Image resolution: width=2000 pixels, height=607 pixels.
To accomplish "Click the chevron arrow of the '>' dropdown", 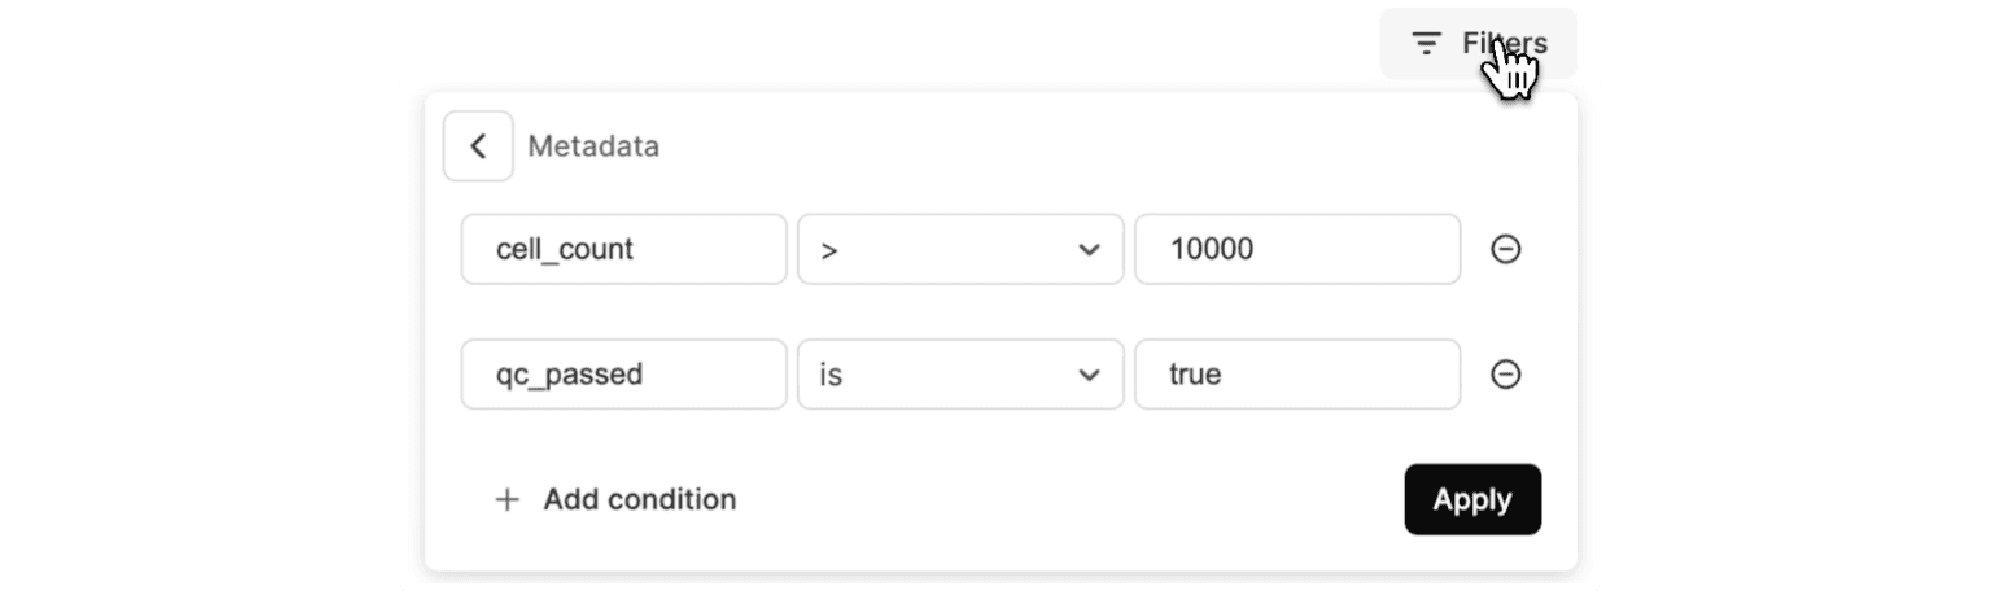I will tap(1089, 250).
